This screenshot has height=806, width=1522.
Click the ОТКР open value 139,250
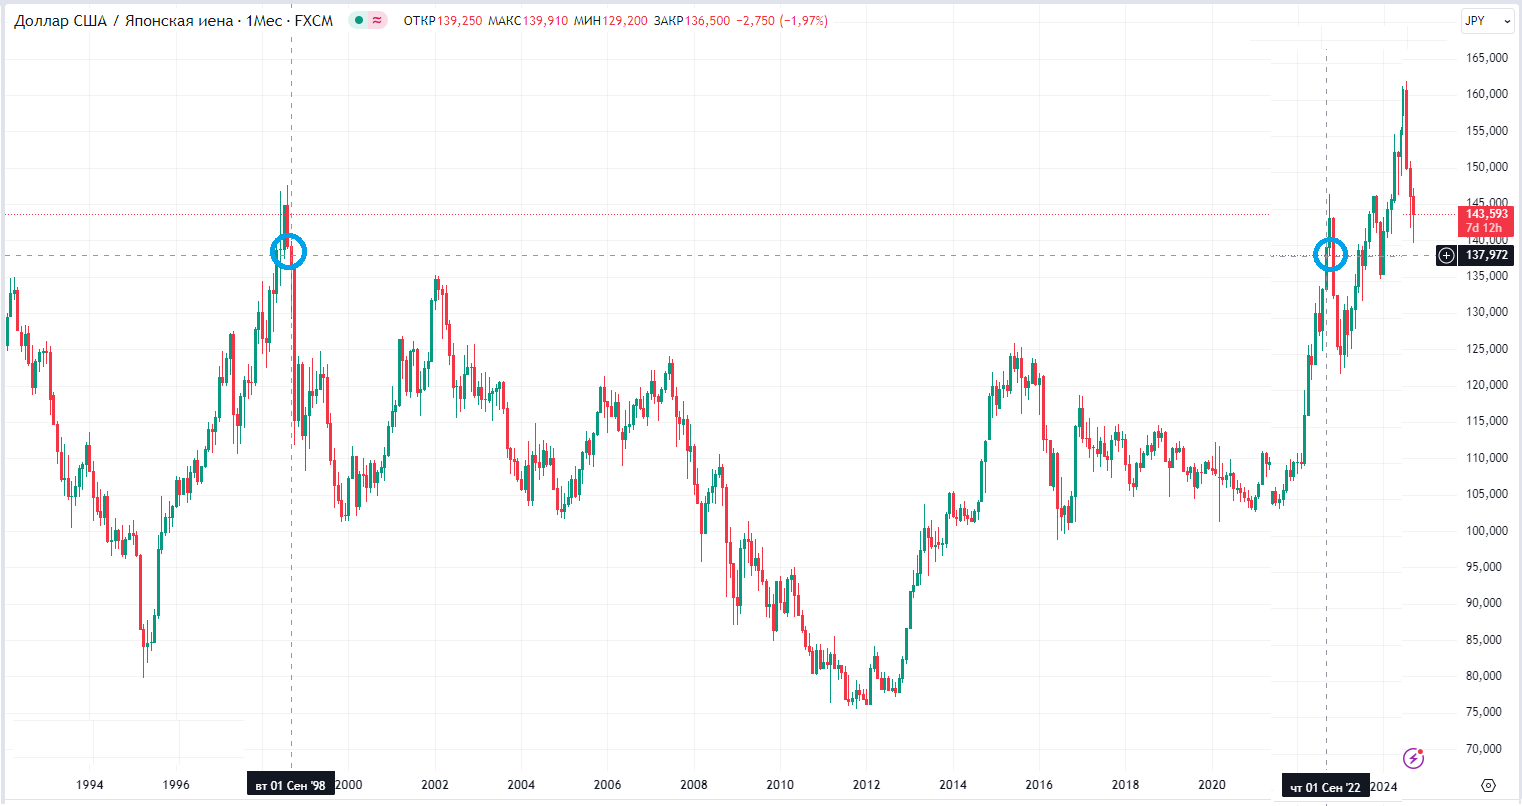point(460,21)
